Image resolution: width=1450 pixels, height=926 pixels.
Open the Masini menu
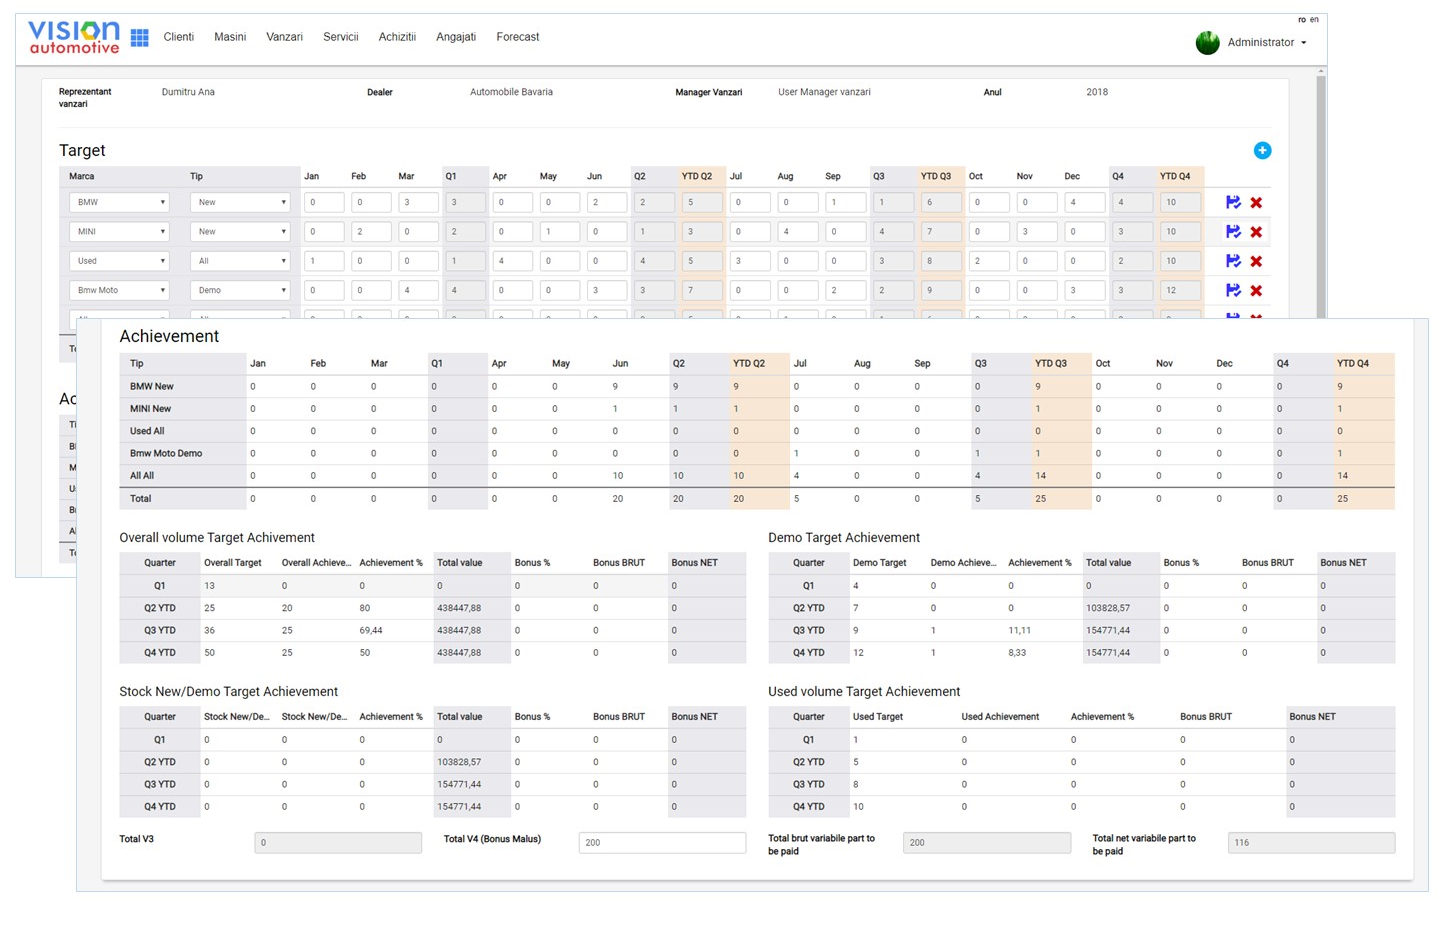pyautogui.click(x=230, y=37)
